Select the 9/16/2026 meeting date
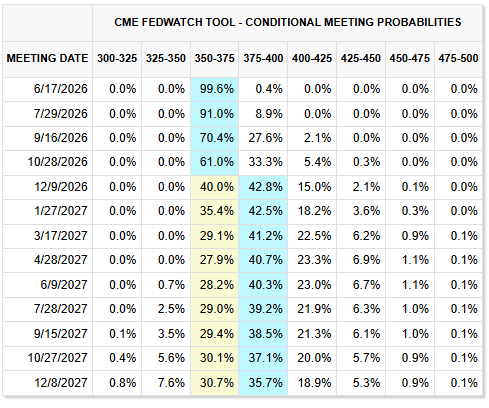489x408 pixels. click(x=61, y=138)
